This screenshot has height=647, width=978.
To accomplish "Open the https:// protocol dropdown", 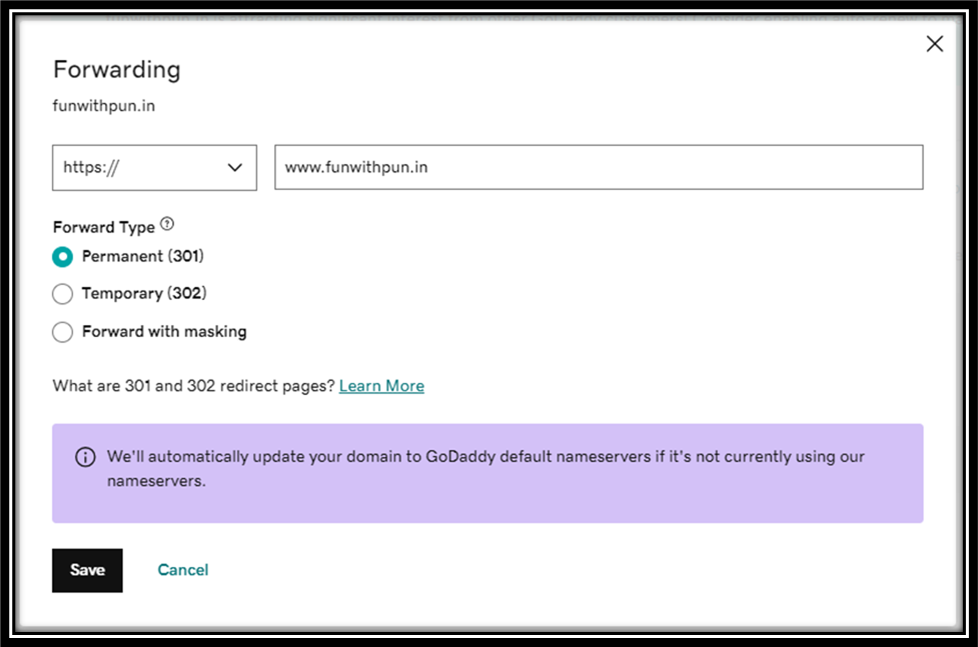I will click(x=154, y=168).
